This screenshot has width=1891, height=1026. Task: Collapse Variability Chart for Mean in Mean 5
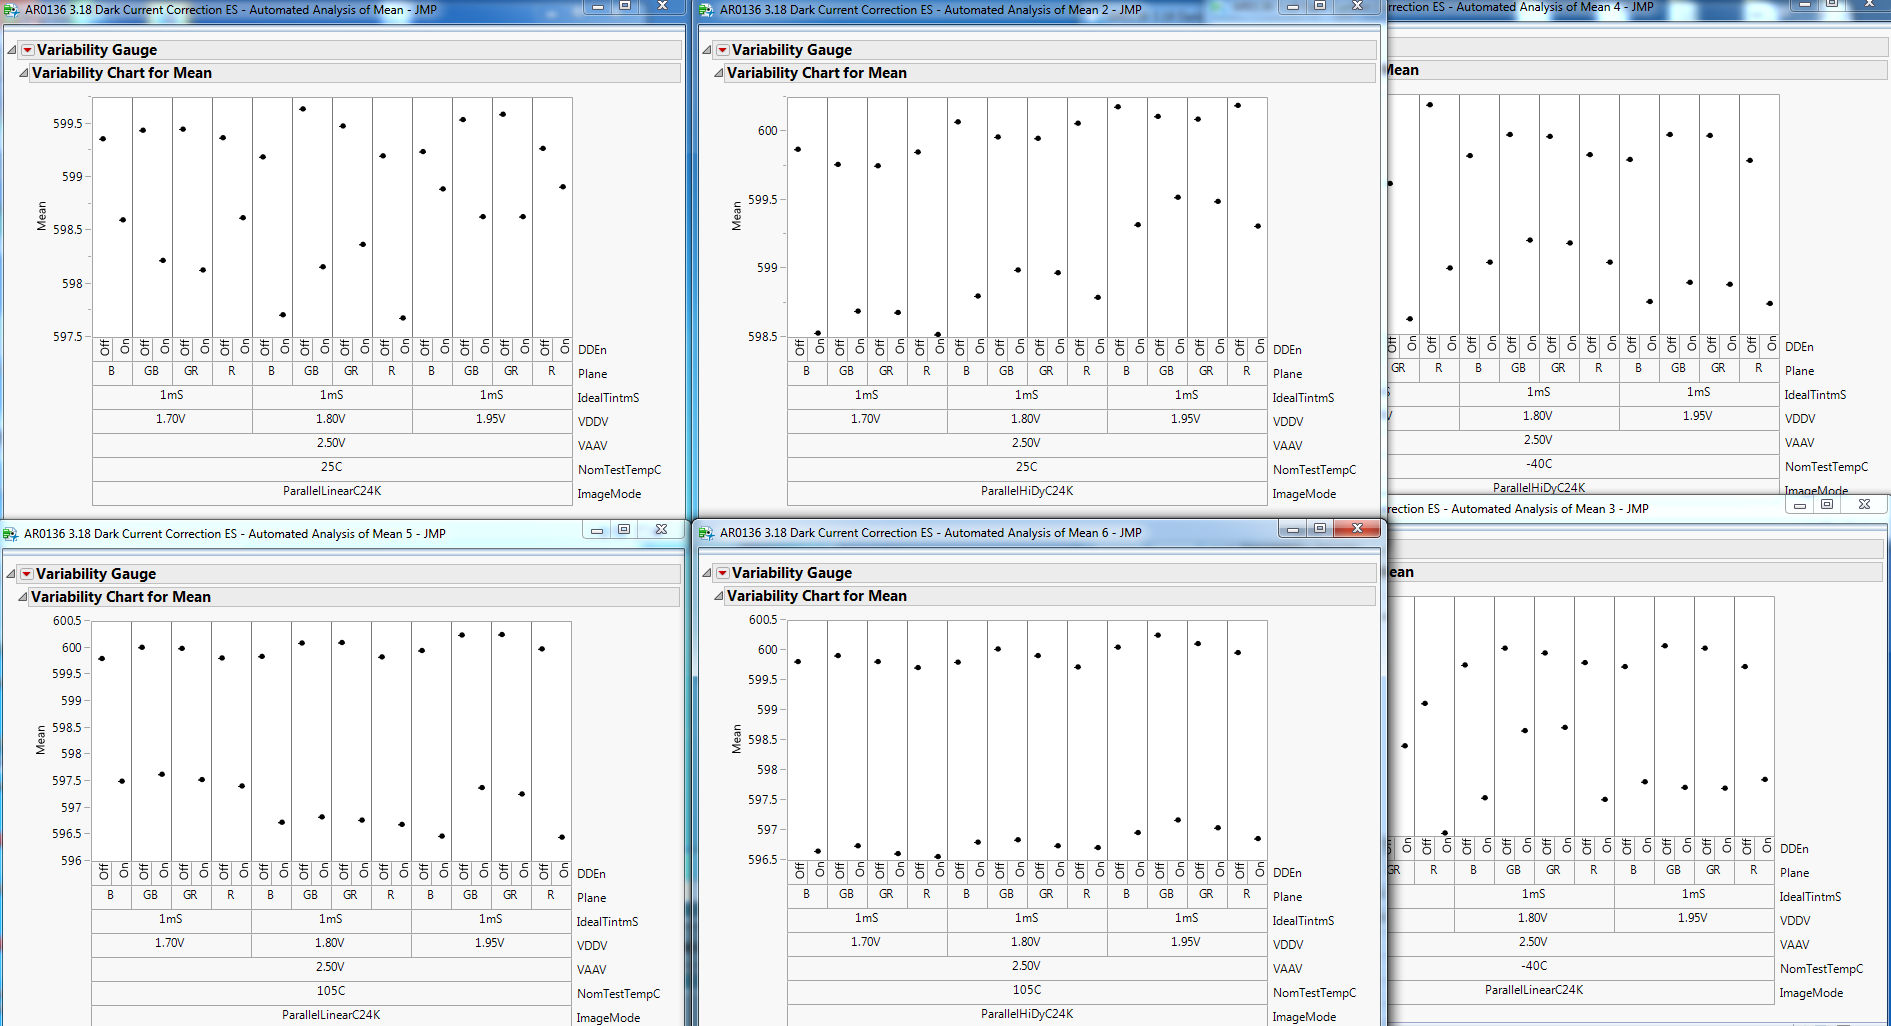coord(23,596)
